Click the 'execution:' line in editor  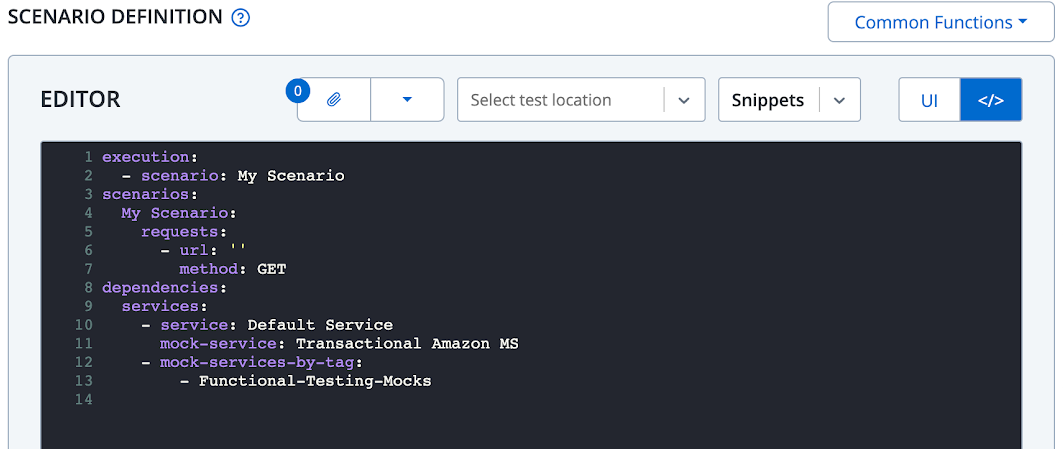click(x=150, y=157)
